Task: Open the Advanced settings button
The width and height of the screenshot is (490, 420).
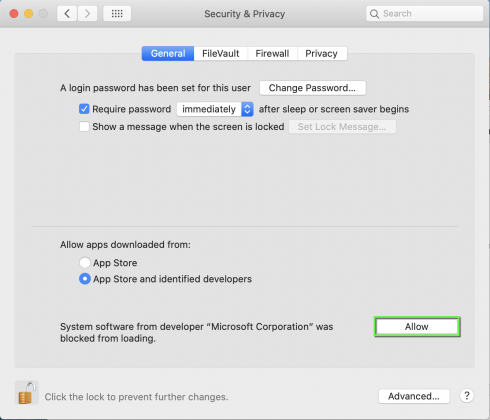Action: (414, 396)
